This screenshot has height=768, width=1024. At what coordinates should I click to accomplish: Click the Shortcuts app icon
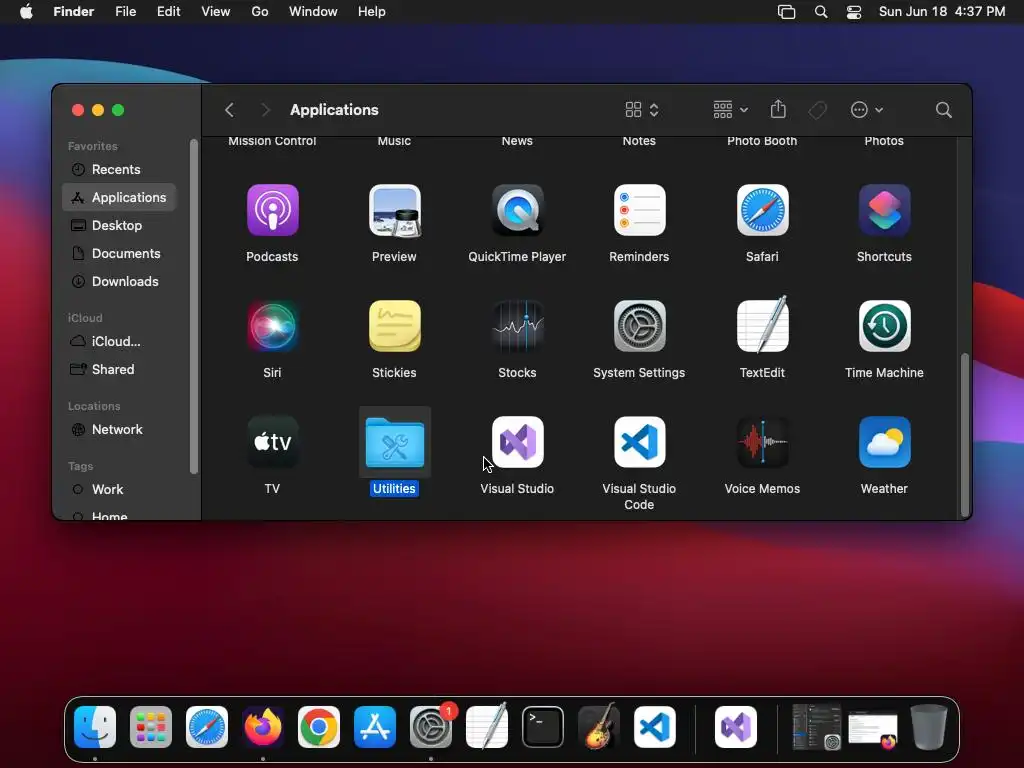coord(884,210)
